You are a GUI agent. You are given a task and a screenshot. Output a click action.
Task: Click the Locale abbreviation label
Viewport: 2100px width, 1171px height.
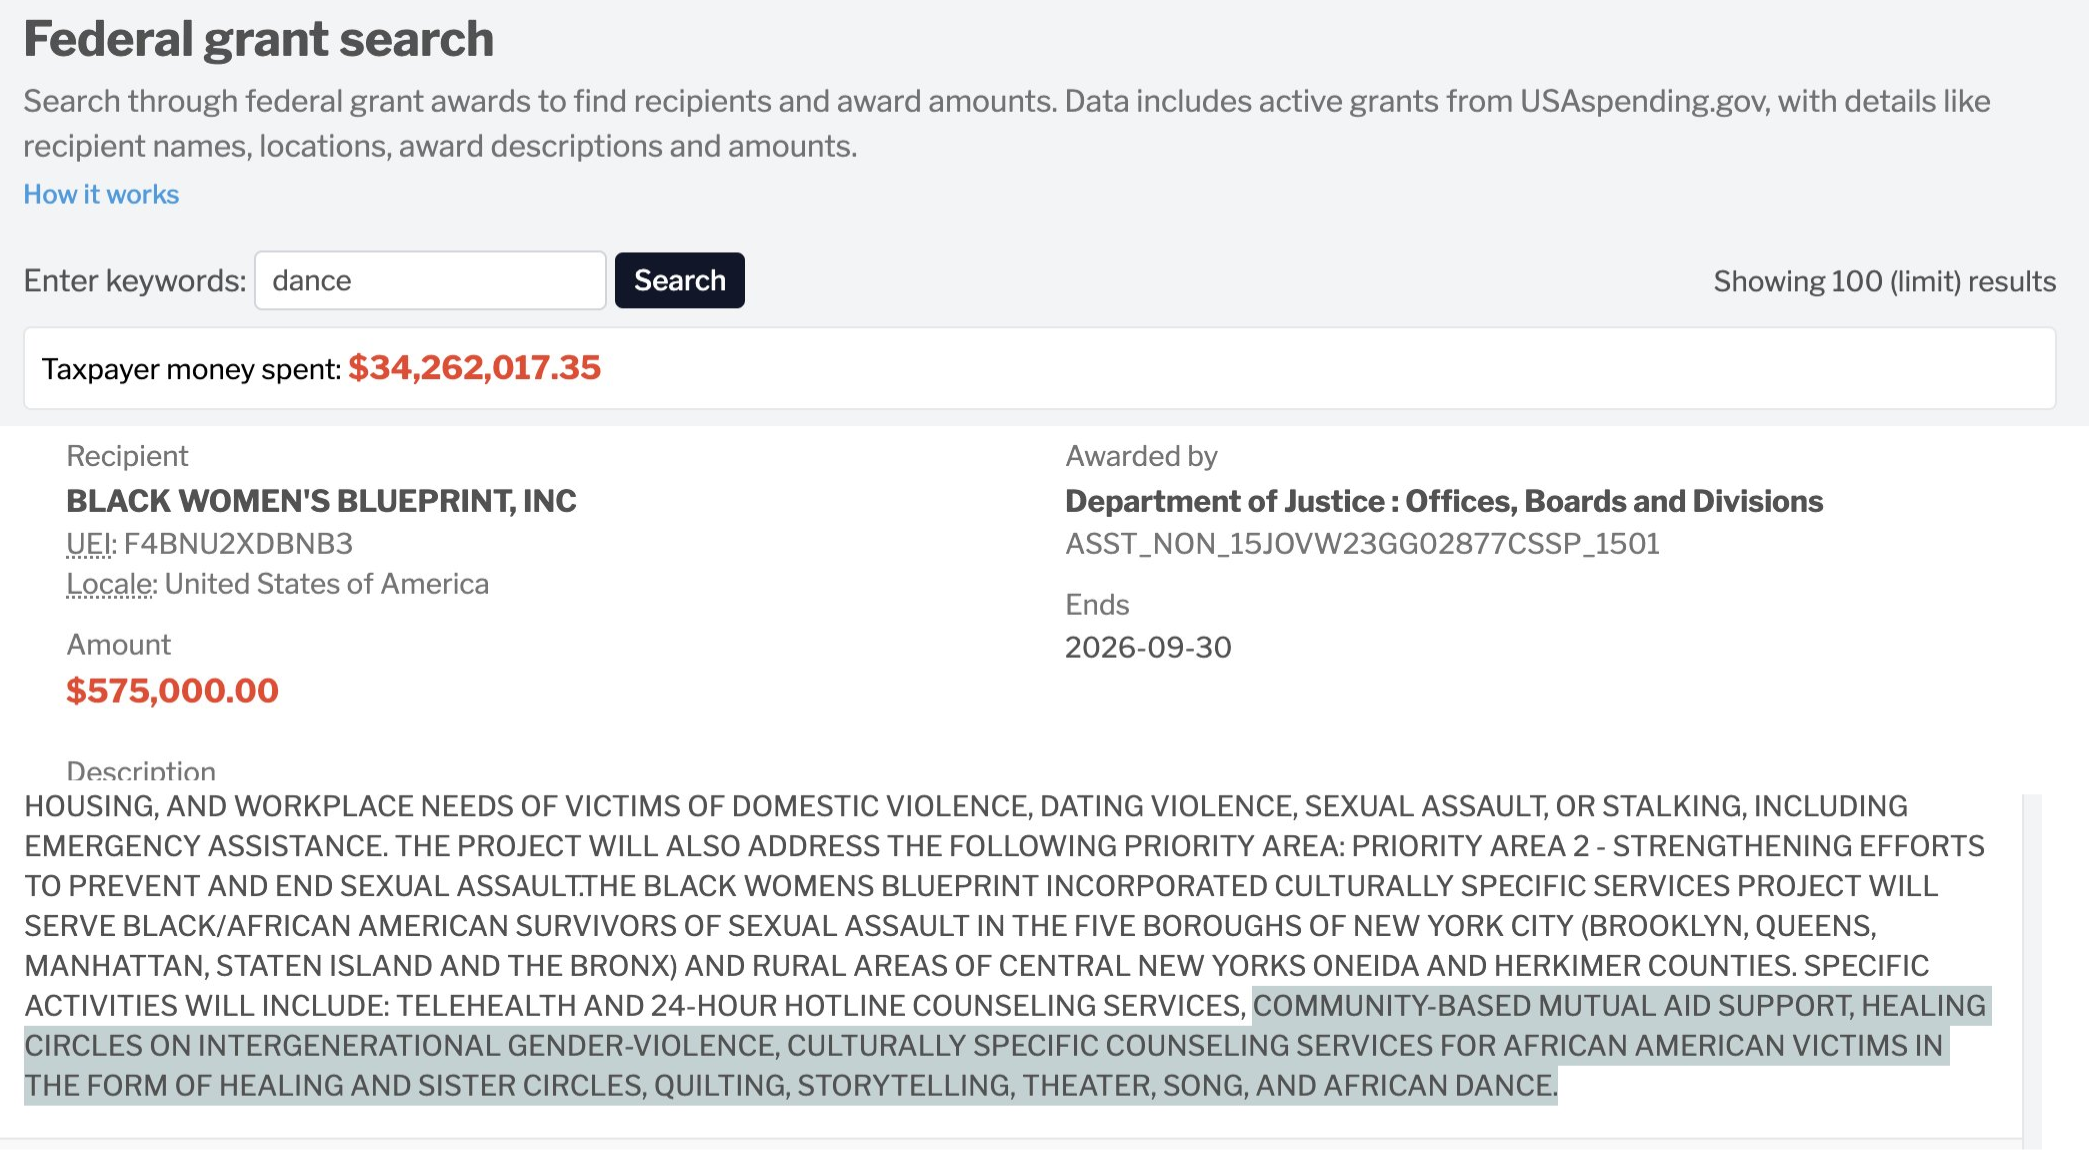(110, 584)
